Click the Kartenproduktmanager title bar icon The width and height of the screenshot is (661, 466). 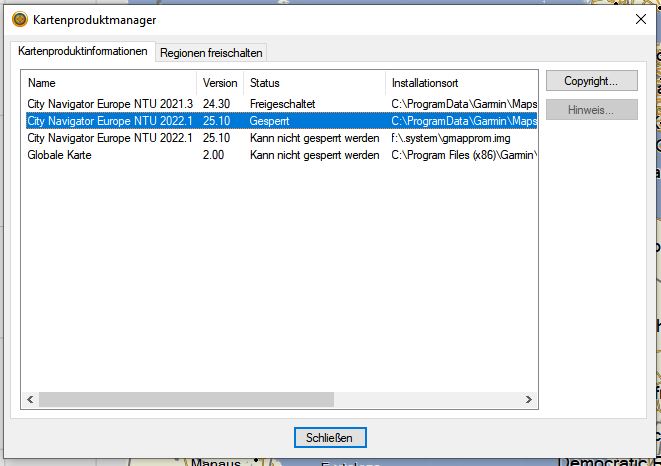19,20
